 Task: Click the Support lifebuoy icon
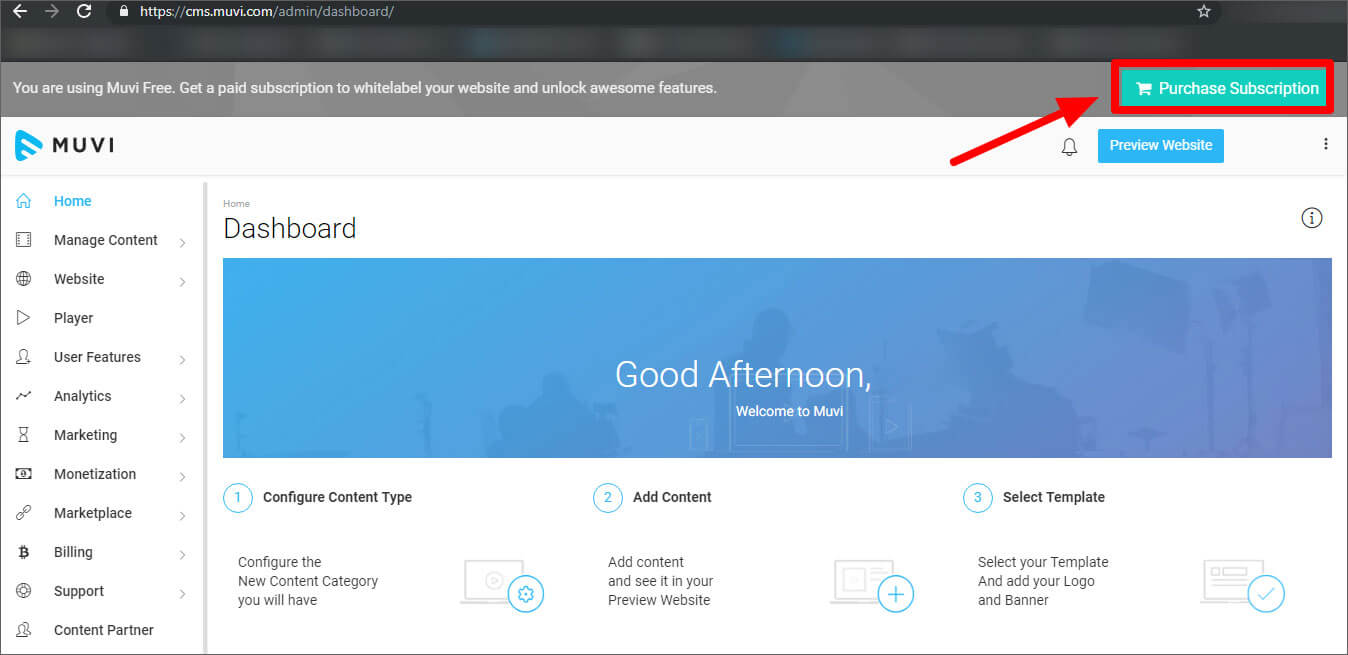coord(23,591)
